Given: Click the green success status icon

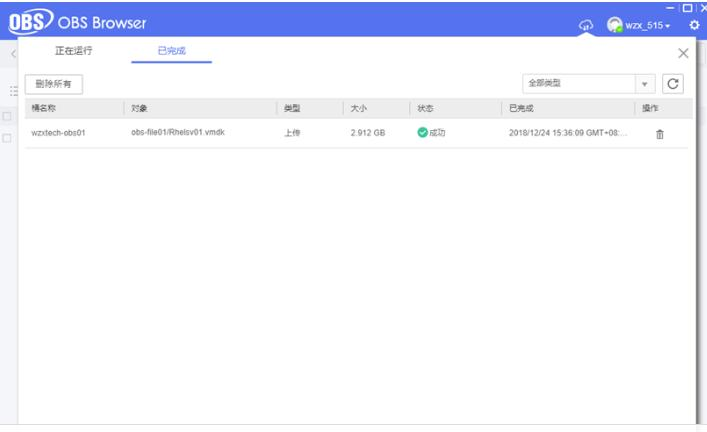Looking at the screenshot, I should (422, 132).
